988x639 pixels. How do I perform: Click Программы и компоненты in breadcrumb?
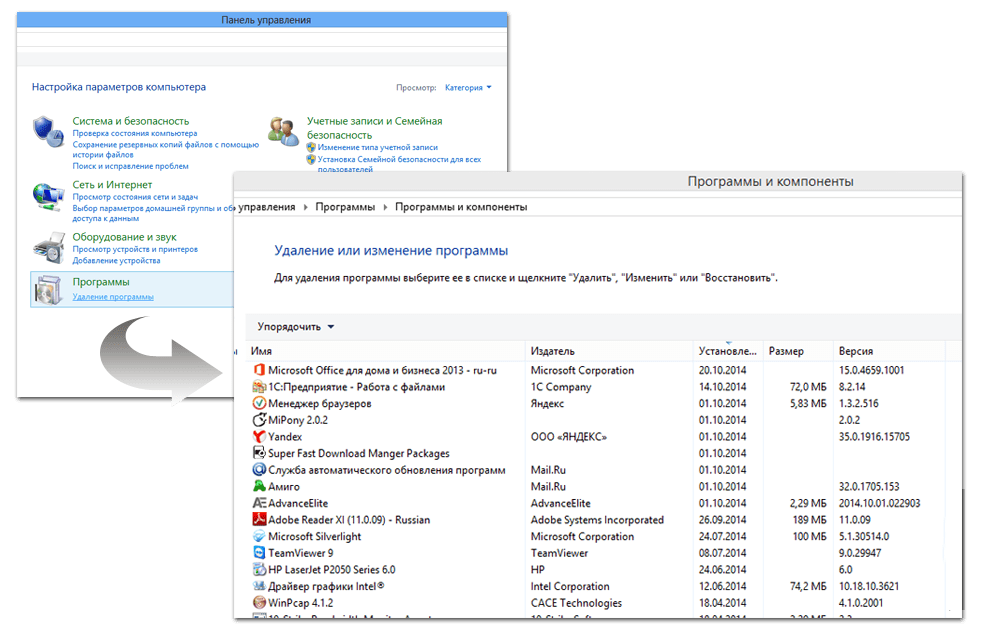[460, 207]
